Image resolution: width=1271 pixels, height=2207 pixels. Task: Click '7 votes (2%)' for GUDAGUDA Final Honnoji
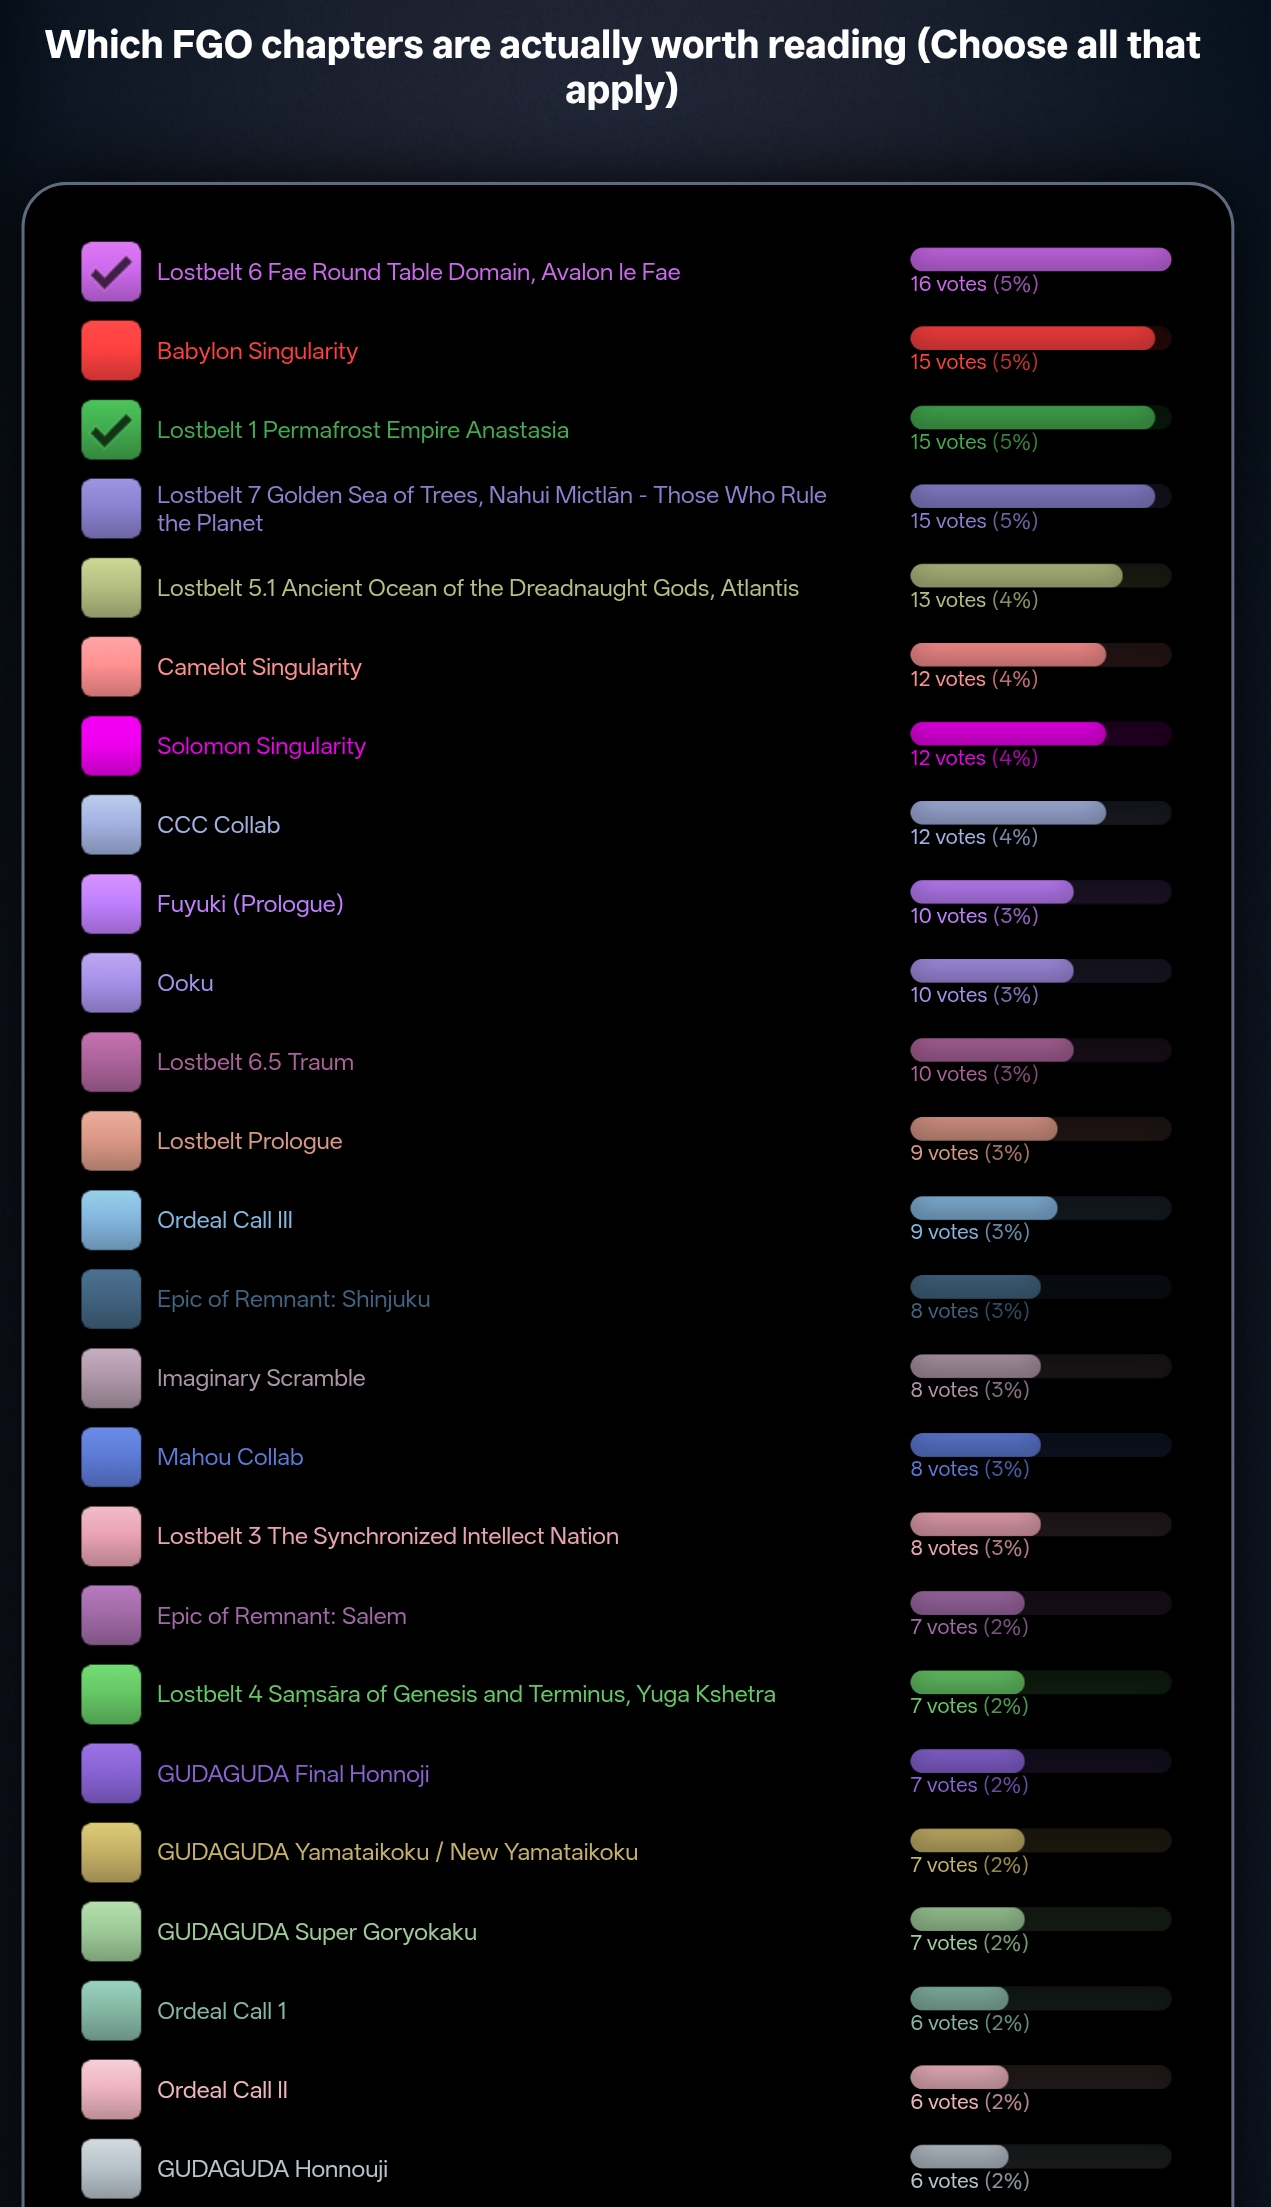[969, 1785]
